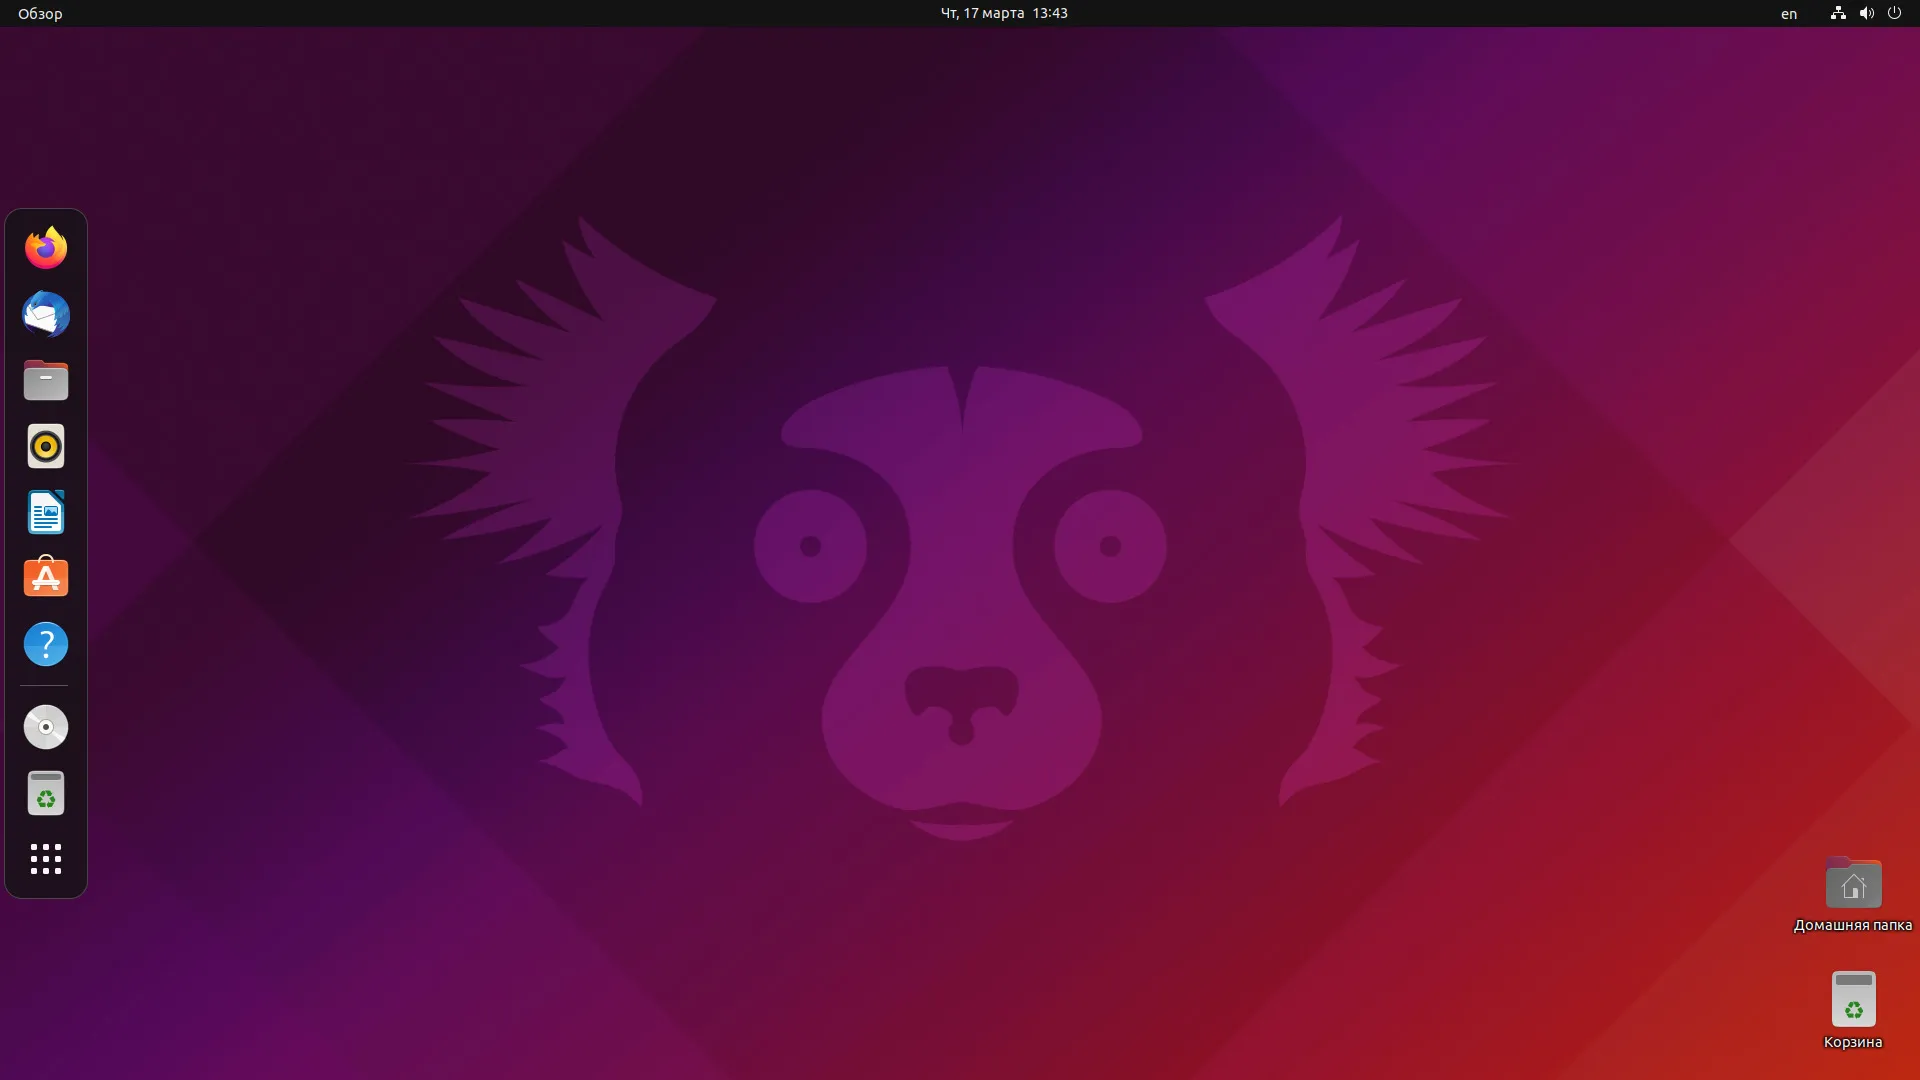Open Ubuntu Software store
This screenshot has width=1920, height=1080.
46,578
